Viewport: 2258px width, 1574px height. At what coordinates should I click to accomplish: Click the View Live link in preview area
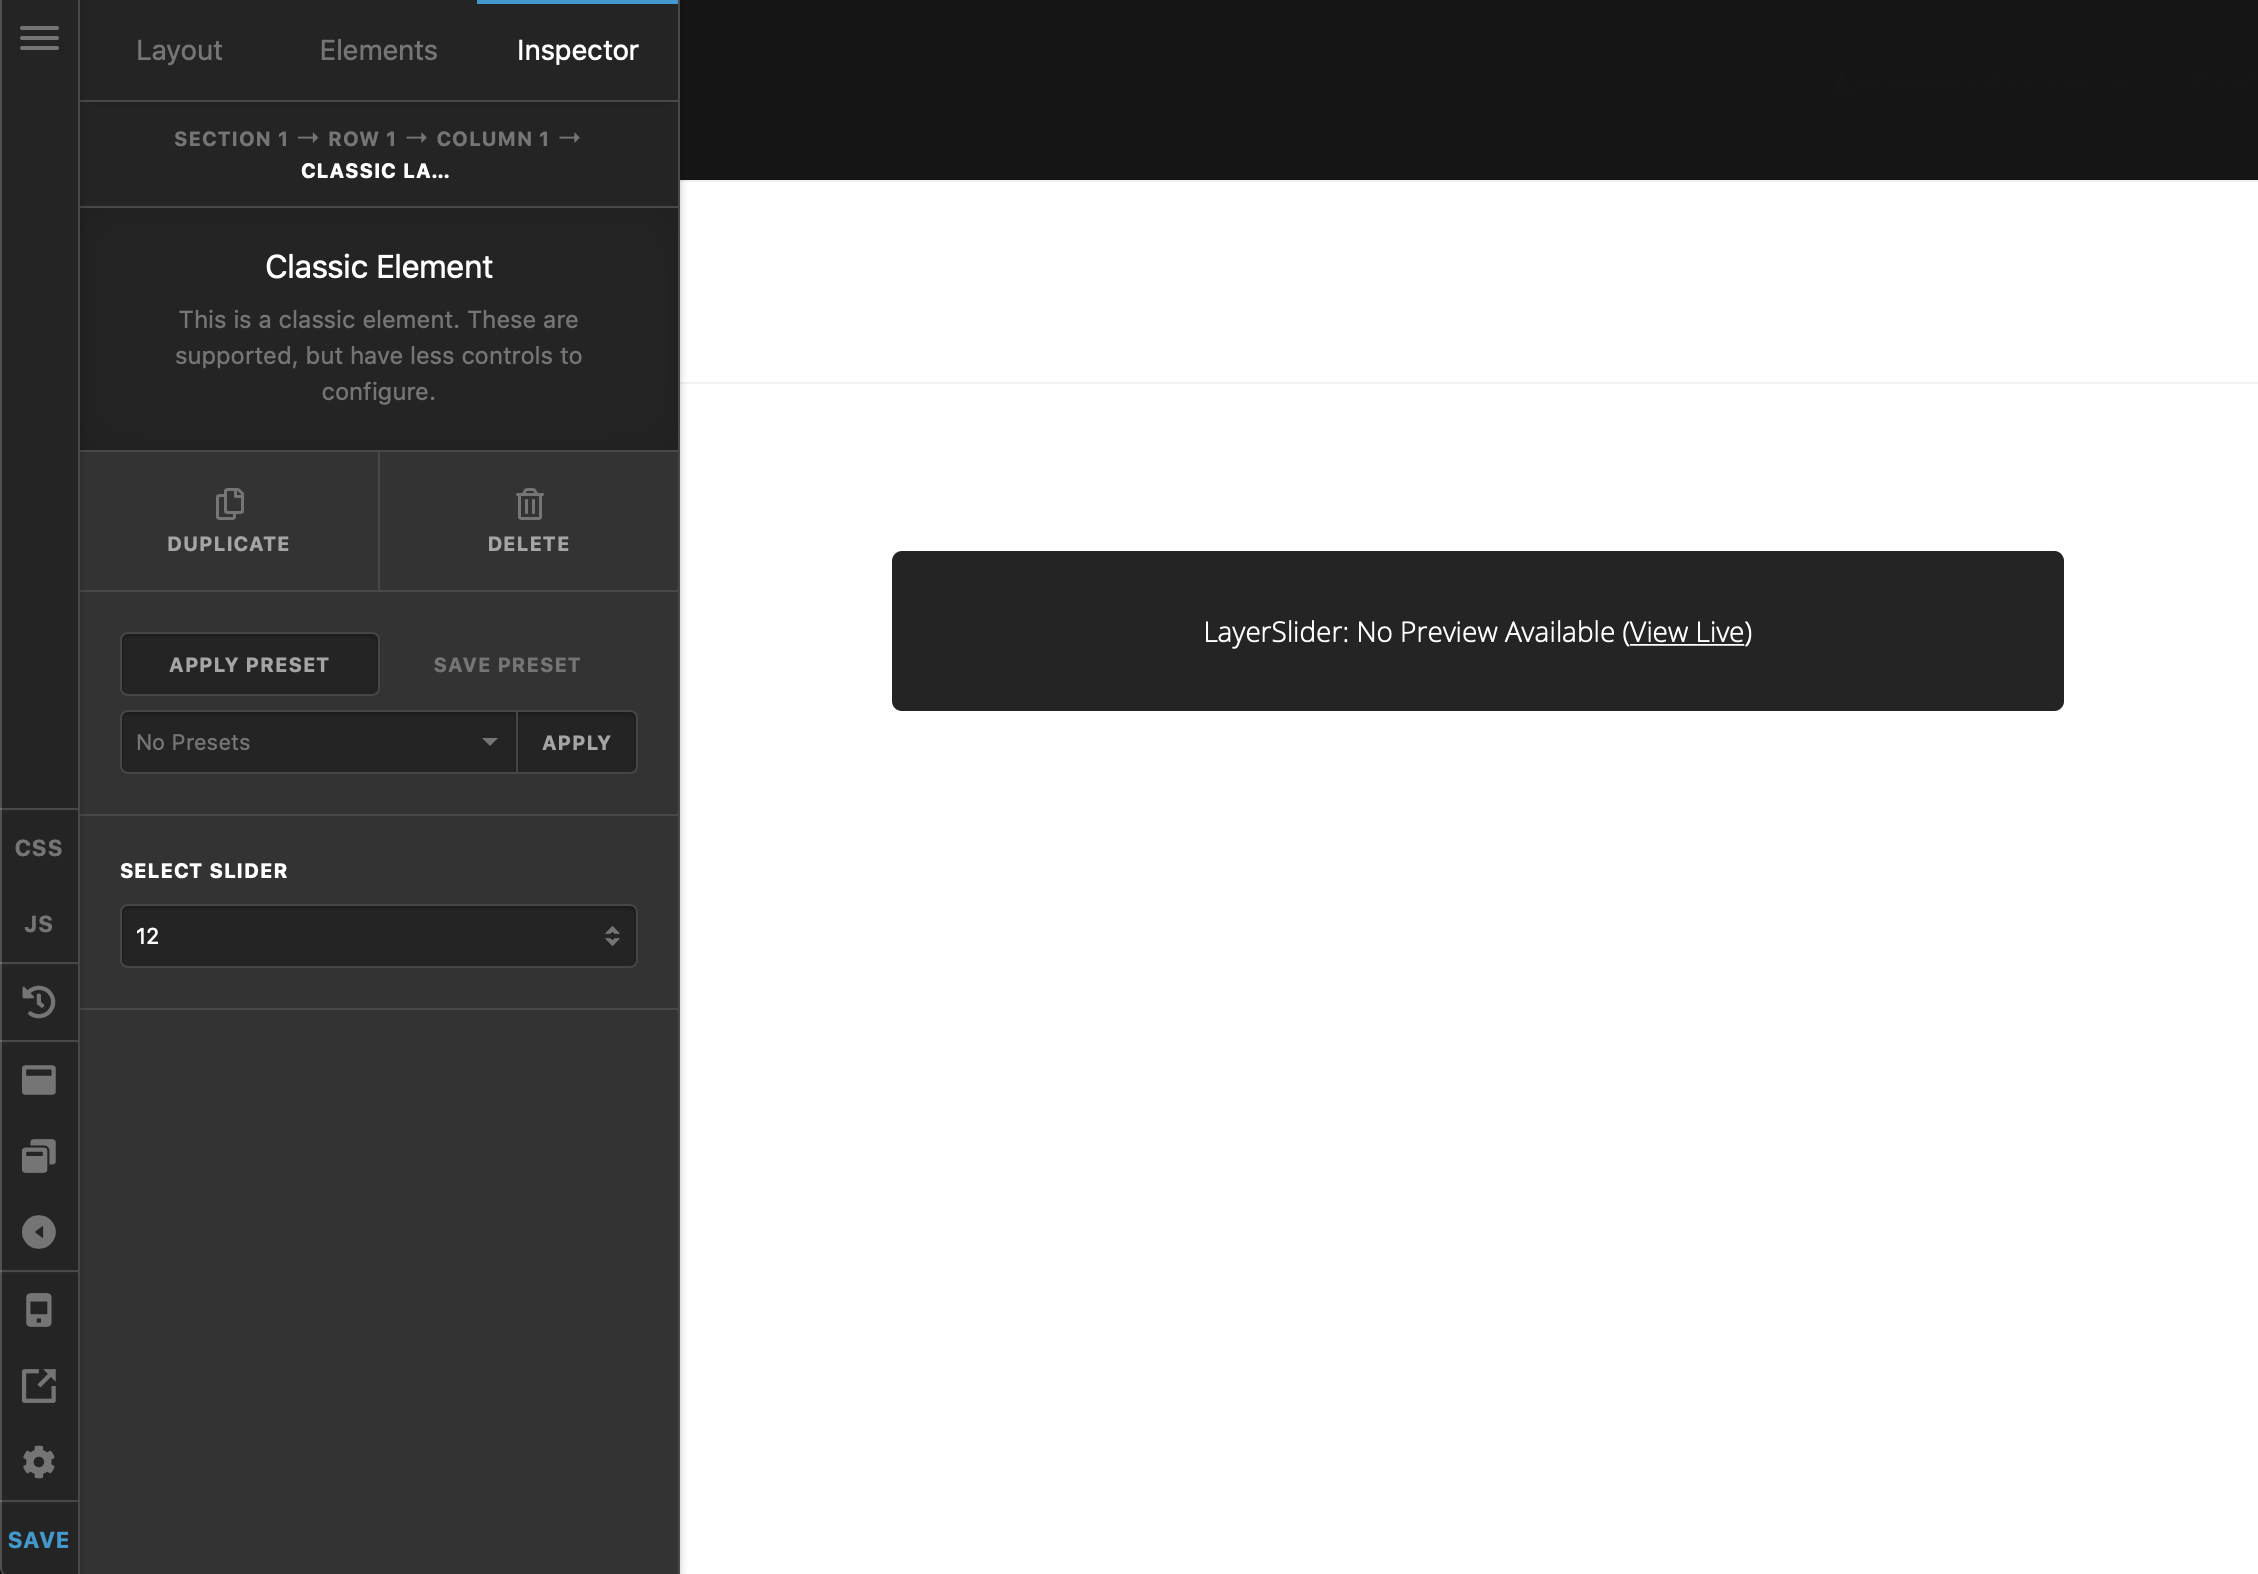(x=1688, y=632)
